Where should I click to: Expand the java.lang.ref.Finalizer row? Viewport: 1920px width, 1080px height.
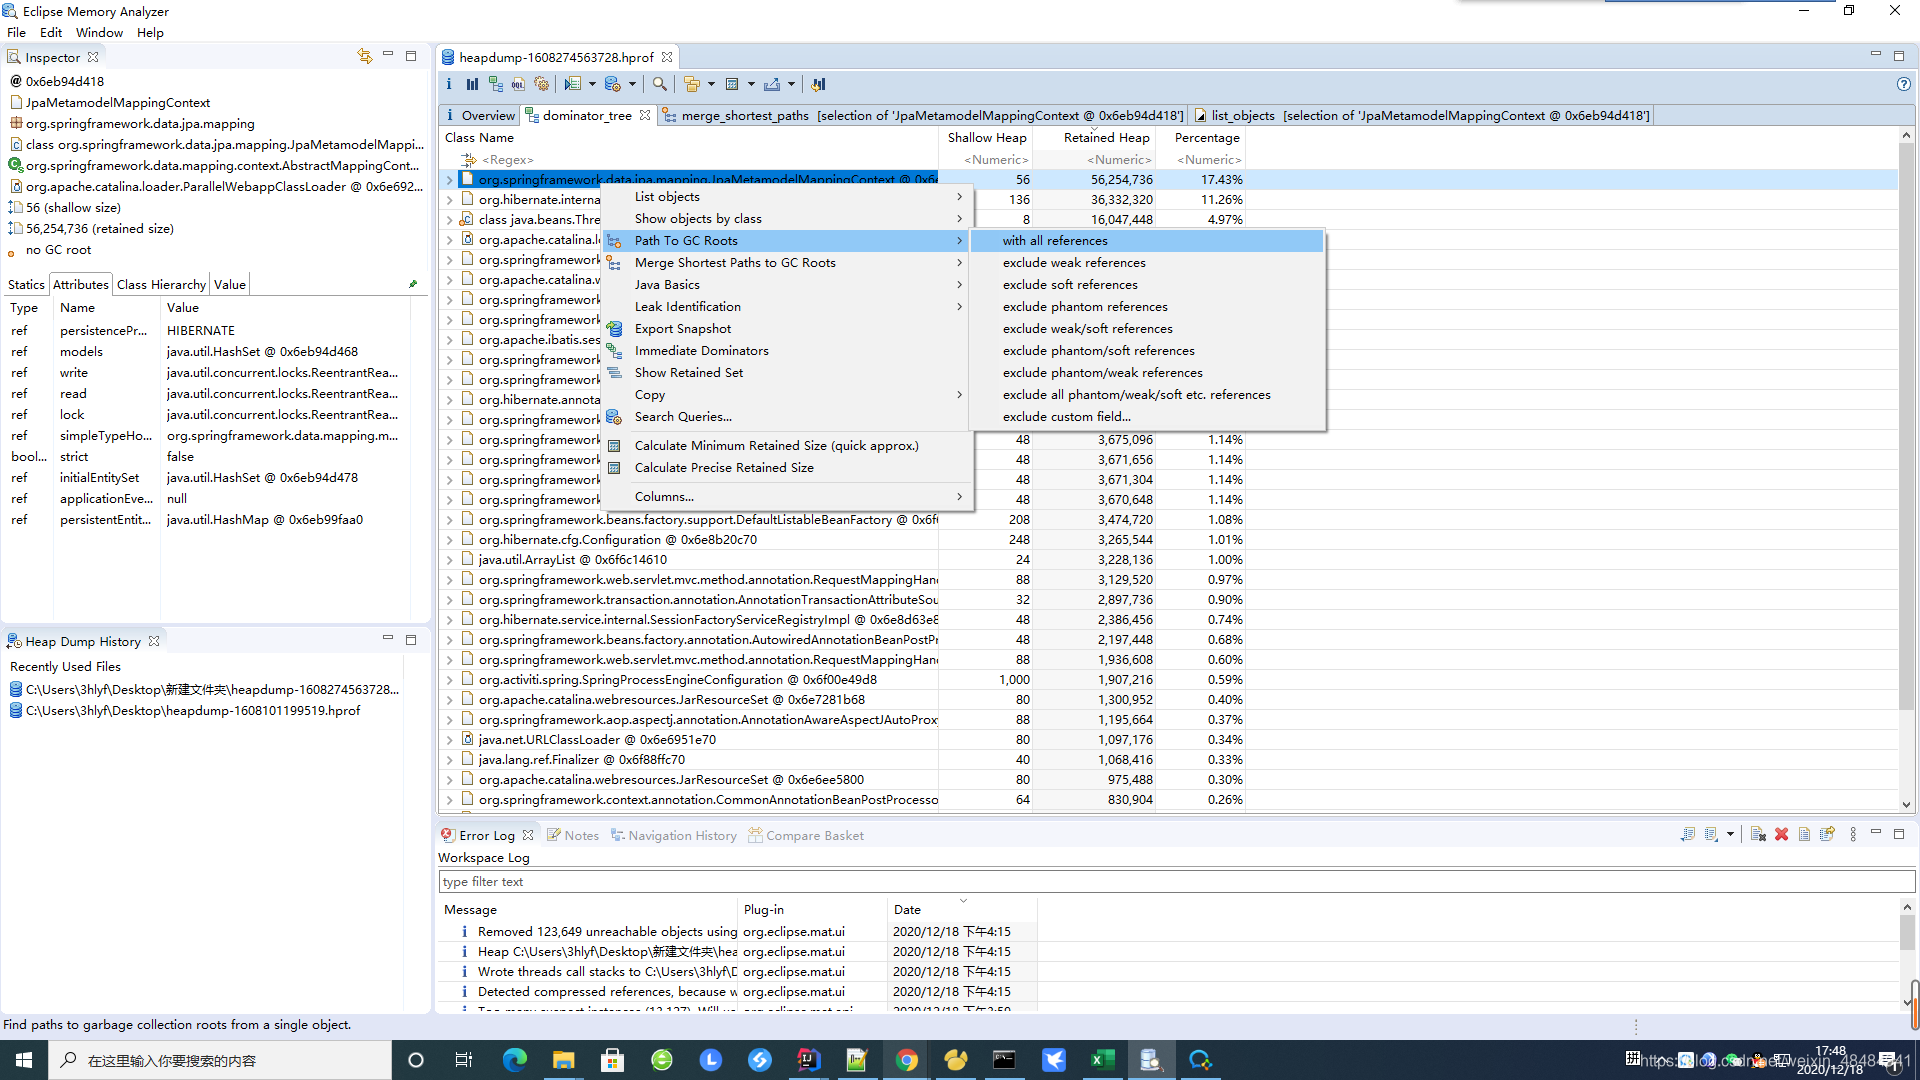point(449,760)
